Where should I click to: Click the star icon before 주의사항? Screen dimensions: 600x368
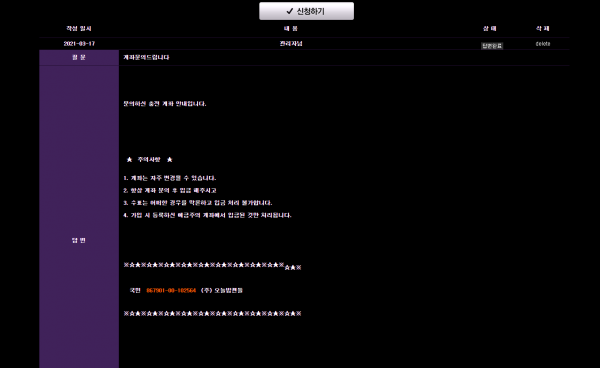pyautogui.click(x=129, y=160)
